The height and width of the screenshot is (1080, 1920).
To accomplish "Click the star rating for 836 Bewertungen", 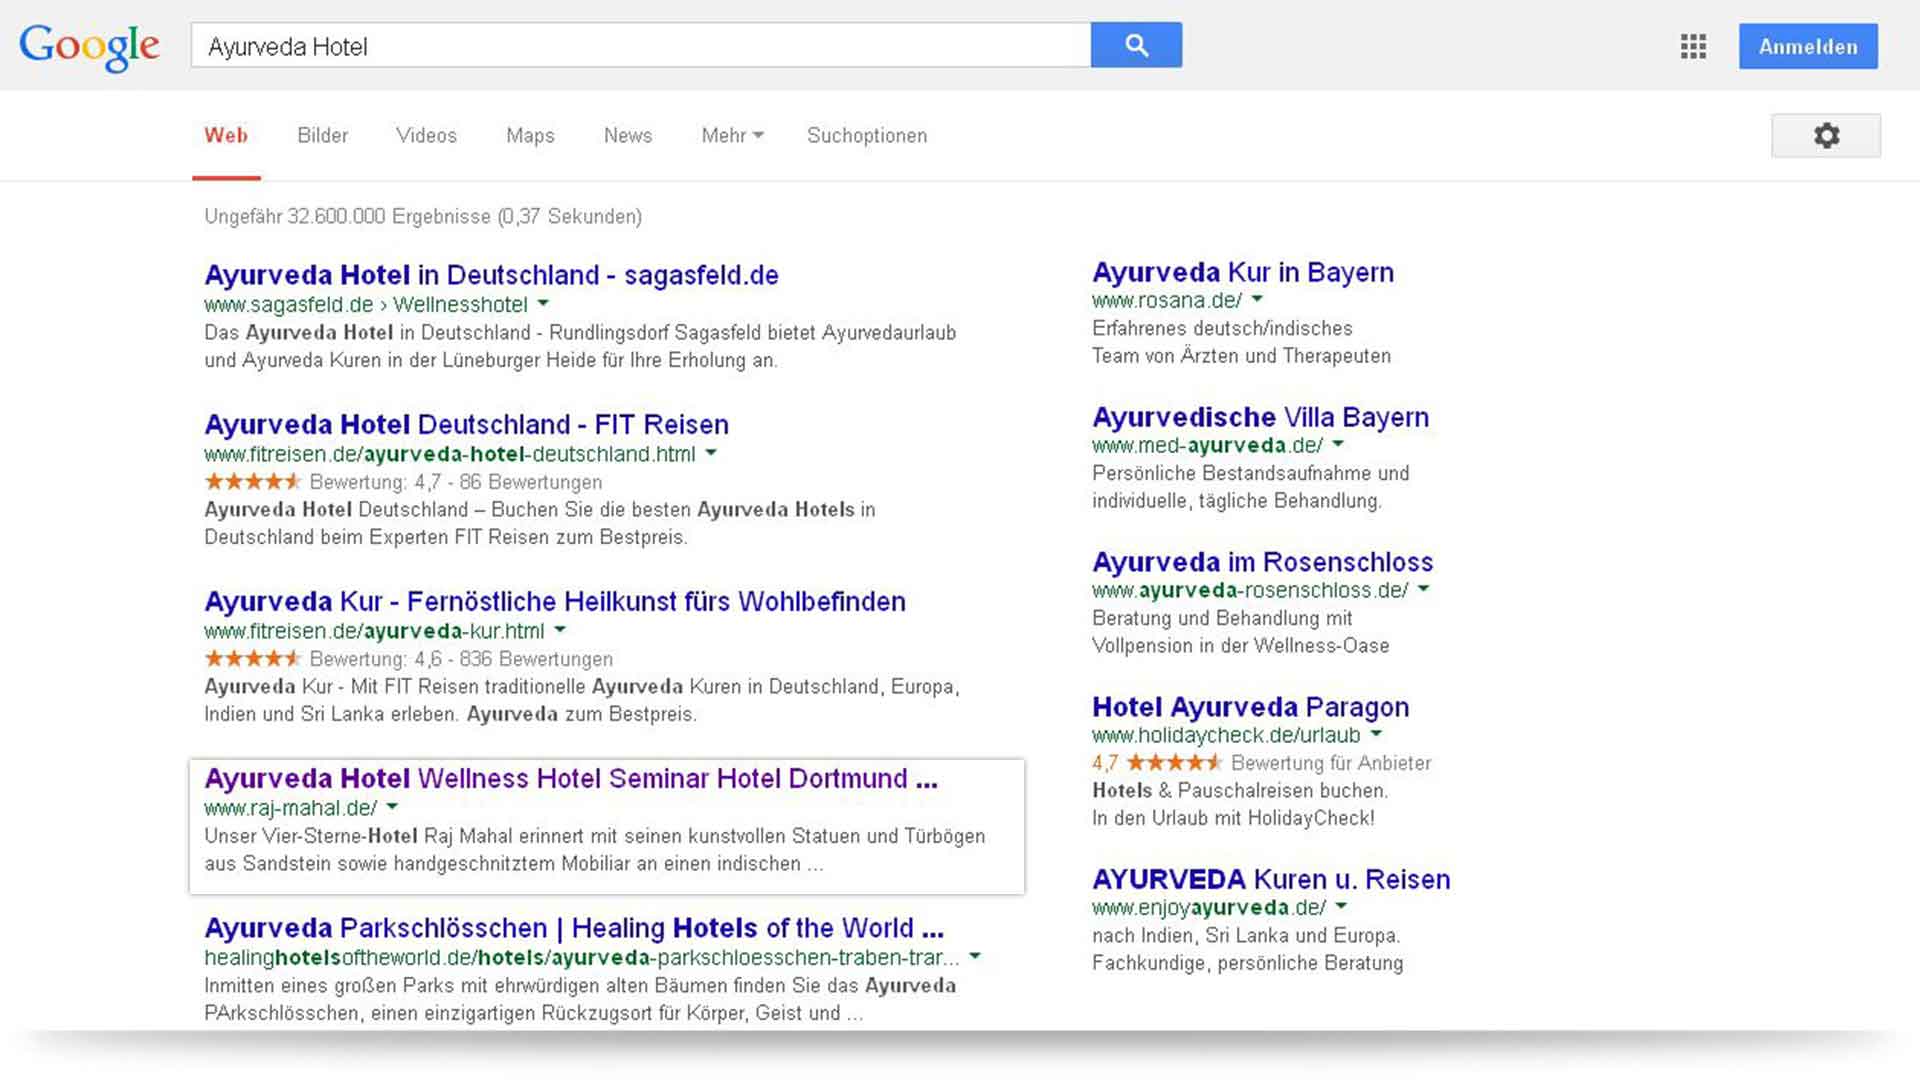I will 253,659.
